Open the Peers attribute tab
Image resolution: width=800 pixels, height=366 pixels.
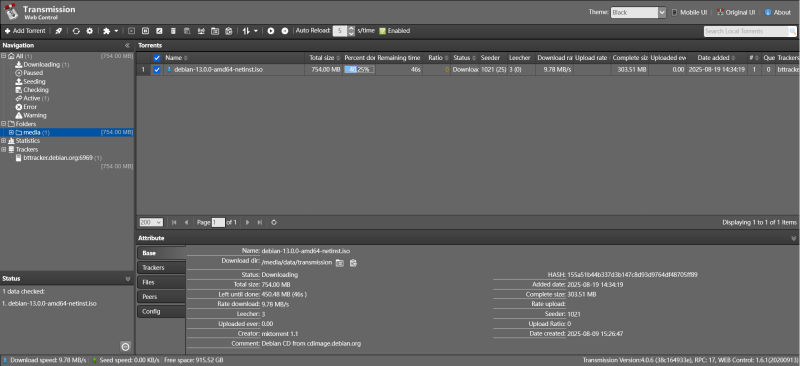161,297
